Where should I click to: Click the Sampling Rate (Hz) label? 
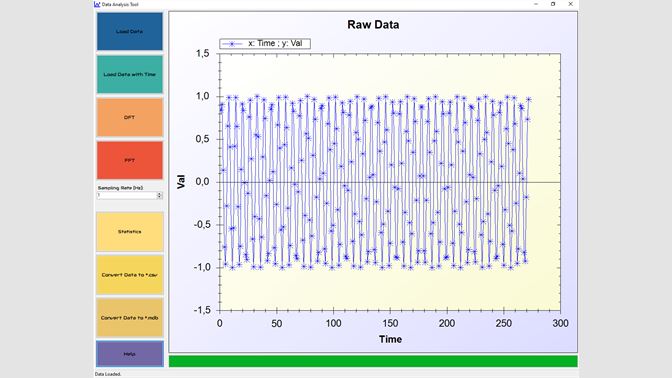pos(120,188)
